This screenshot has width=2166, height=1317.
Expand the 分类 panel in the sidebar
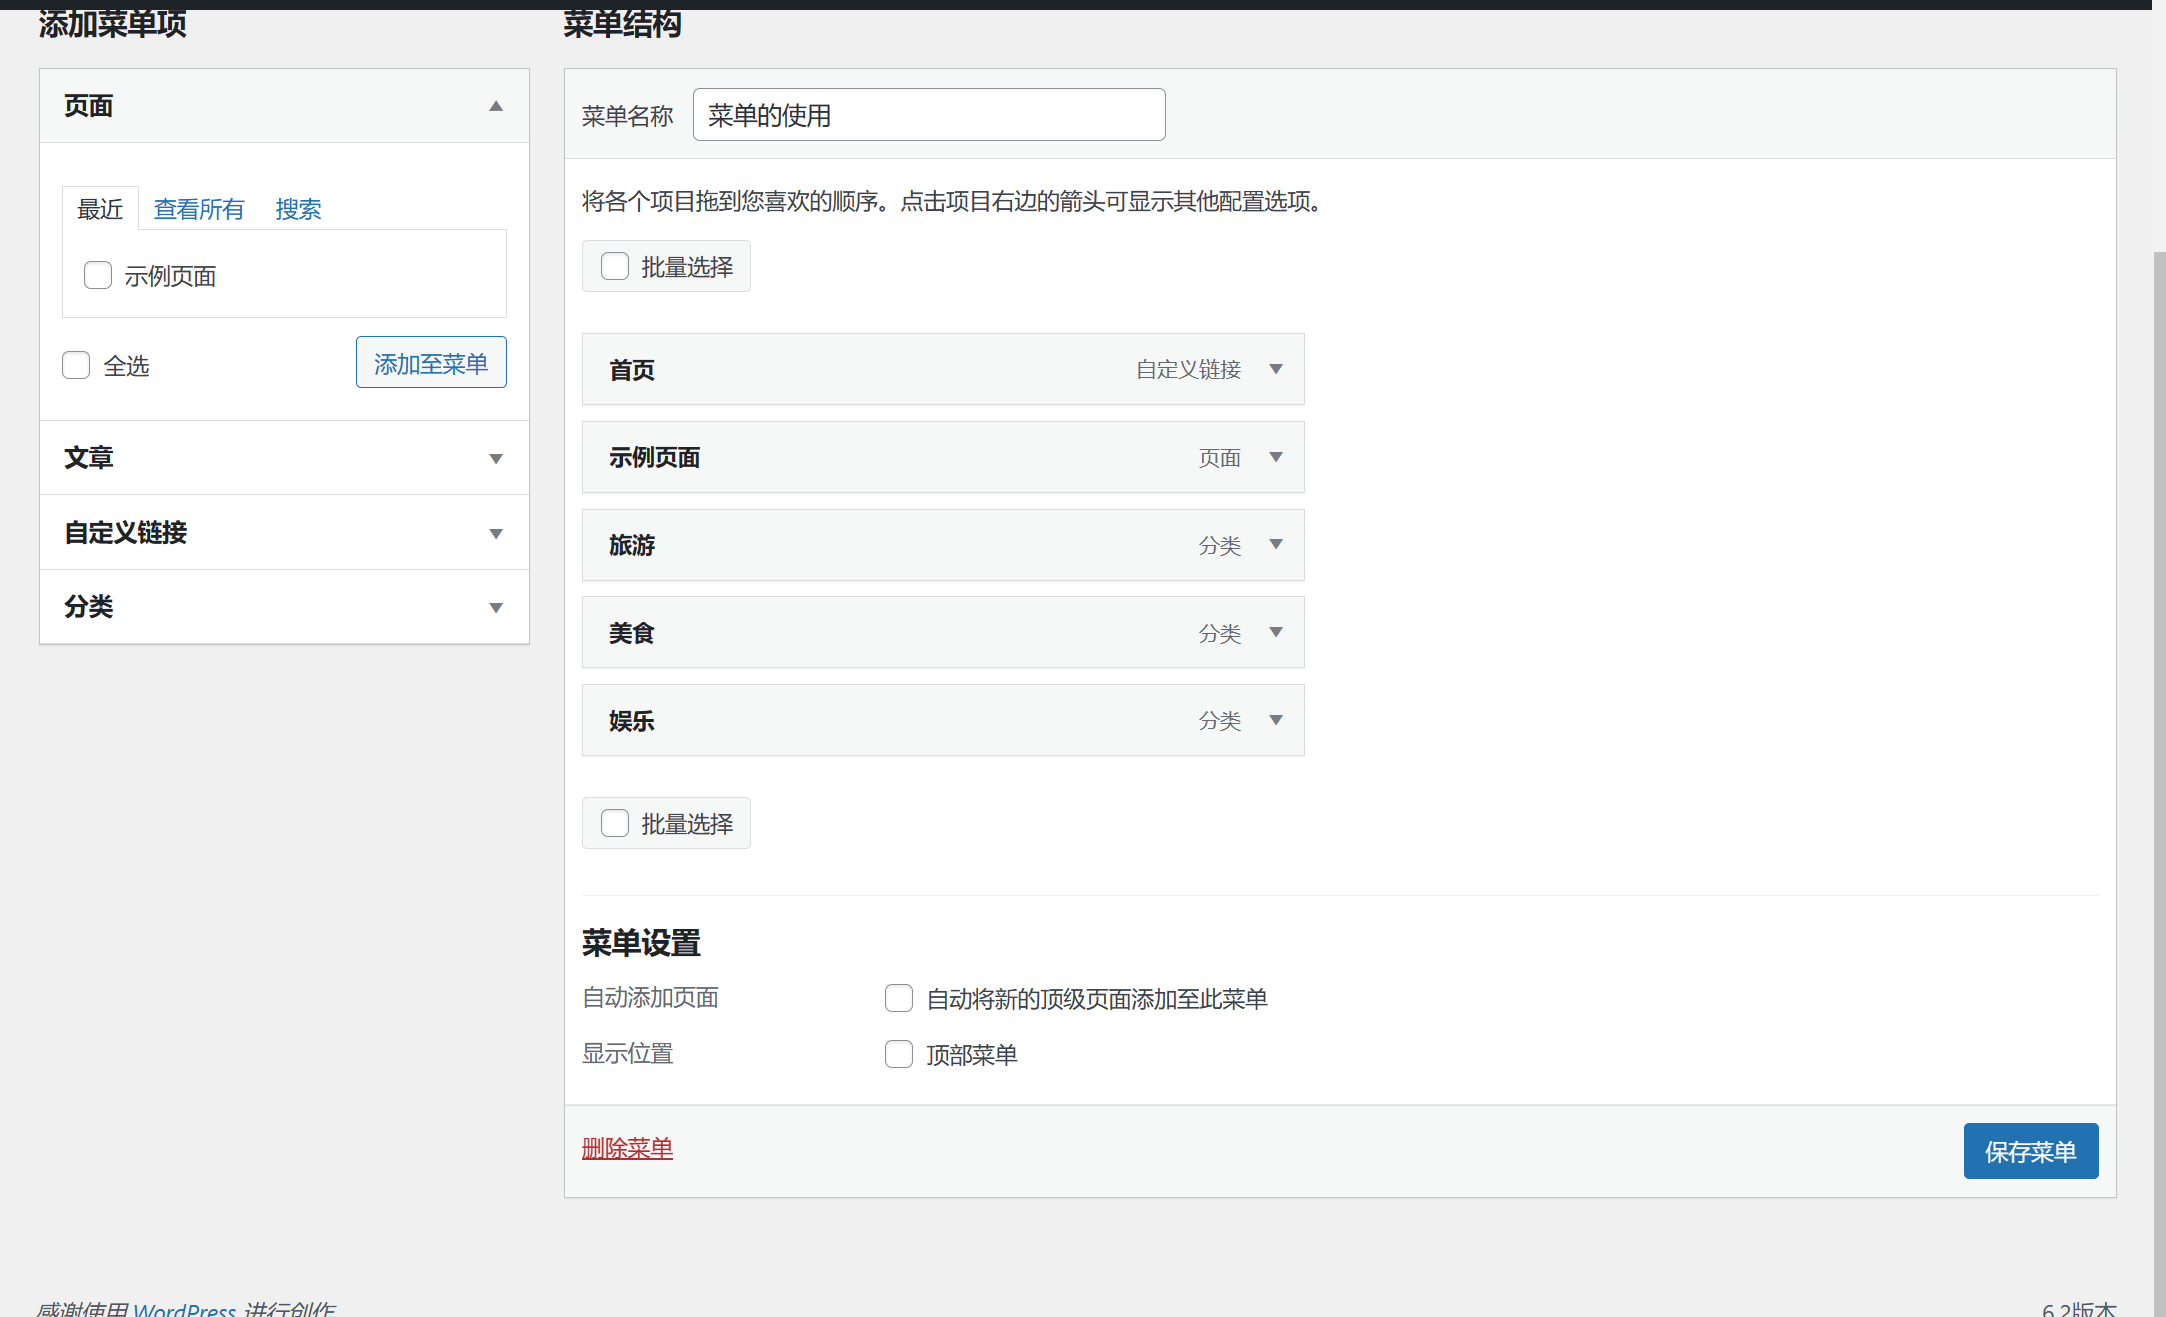495,607
